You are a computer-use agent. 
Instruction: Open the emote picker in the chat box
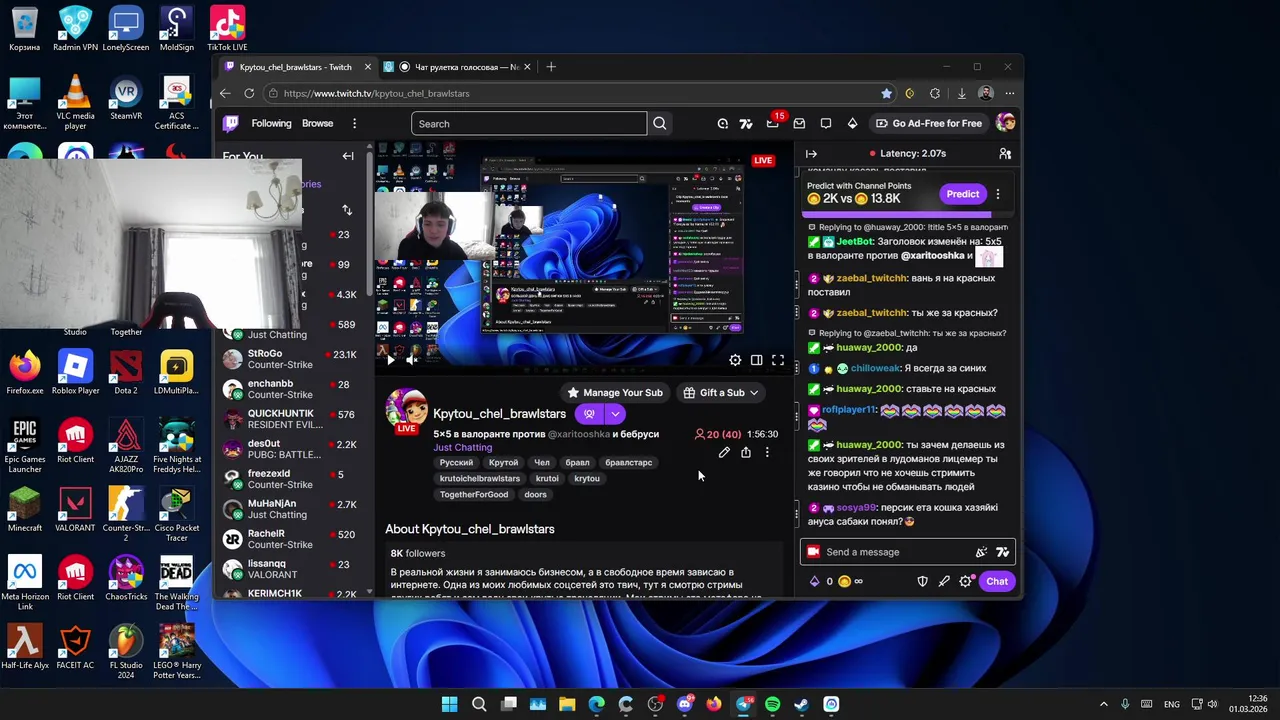981,552
